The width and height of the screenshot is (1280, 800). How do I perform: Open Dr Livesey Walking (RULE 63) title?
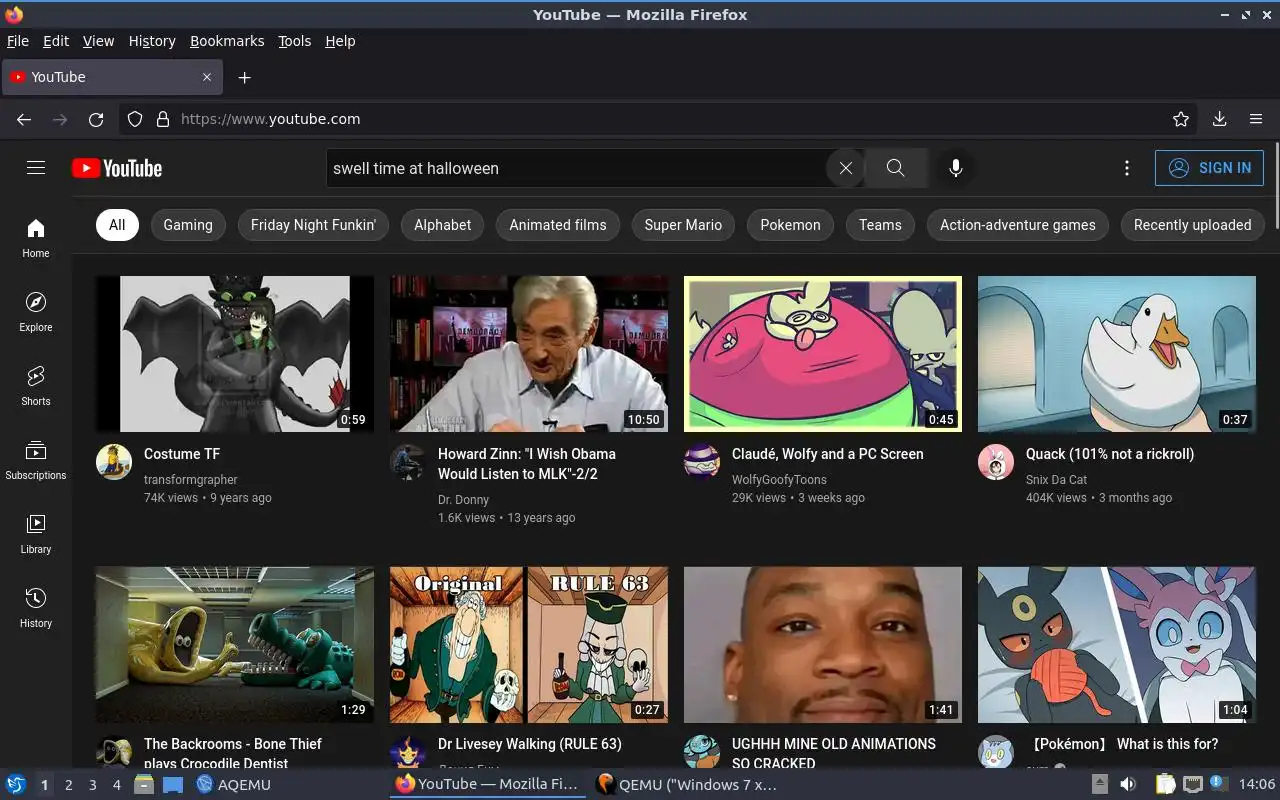click(x=530, y=744)
